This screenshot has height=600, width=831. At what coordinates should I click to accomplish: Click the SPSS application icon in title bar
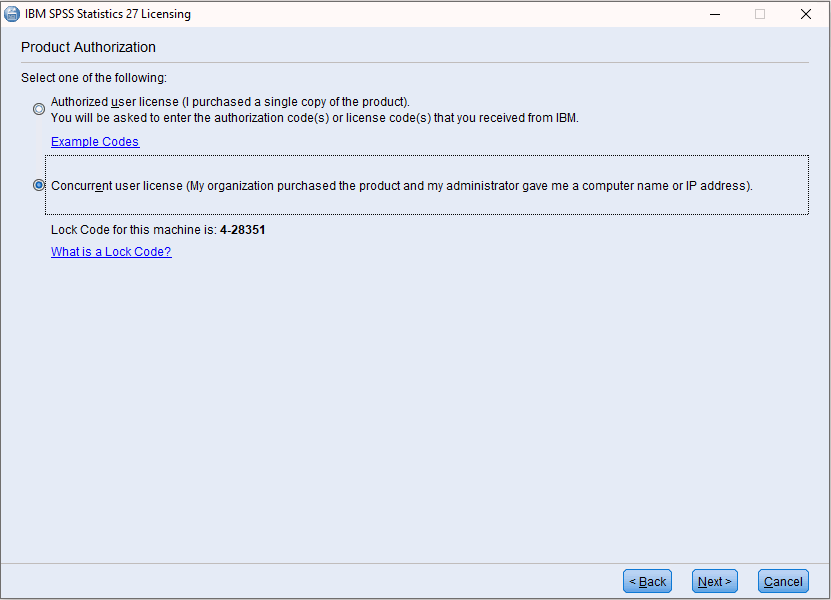point(12,14)
